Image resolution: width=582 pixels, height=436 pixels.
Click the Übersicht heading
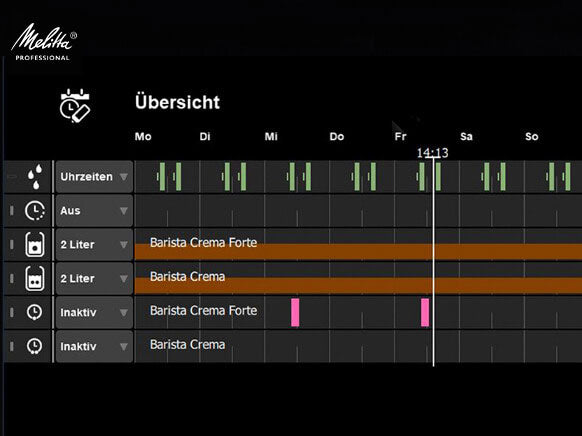(177, 102)
